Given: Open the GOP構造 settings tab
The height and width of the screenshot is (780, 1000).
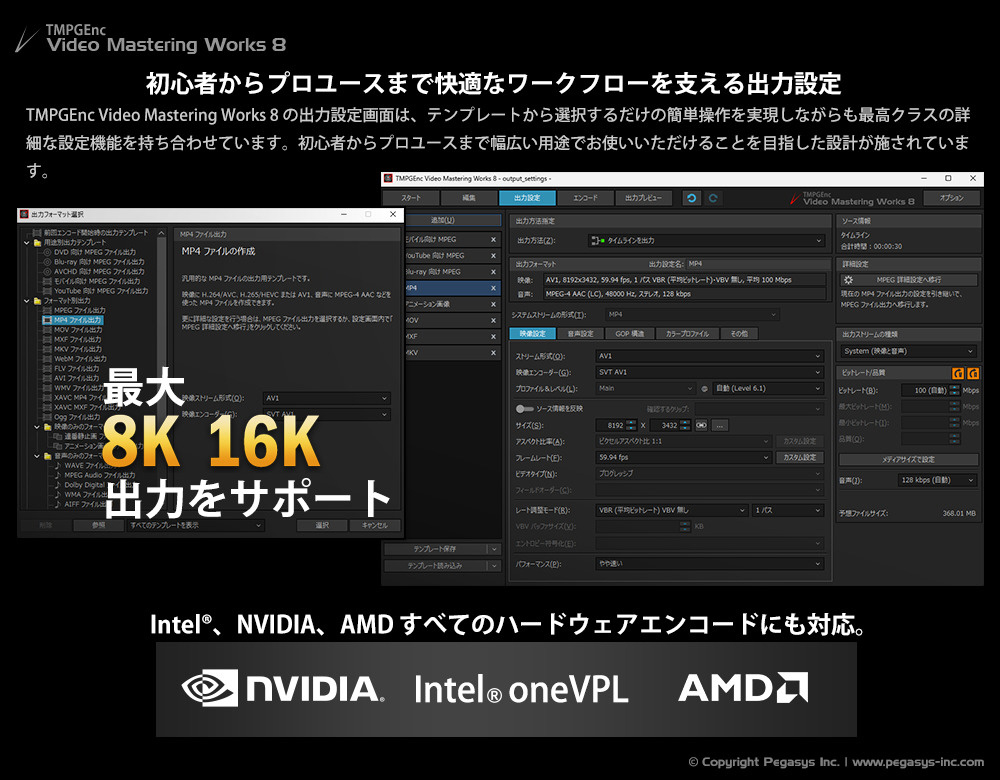Looking at the screenshot, I should [x=629, y=334].
